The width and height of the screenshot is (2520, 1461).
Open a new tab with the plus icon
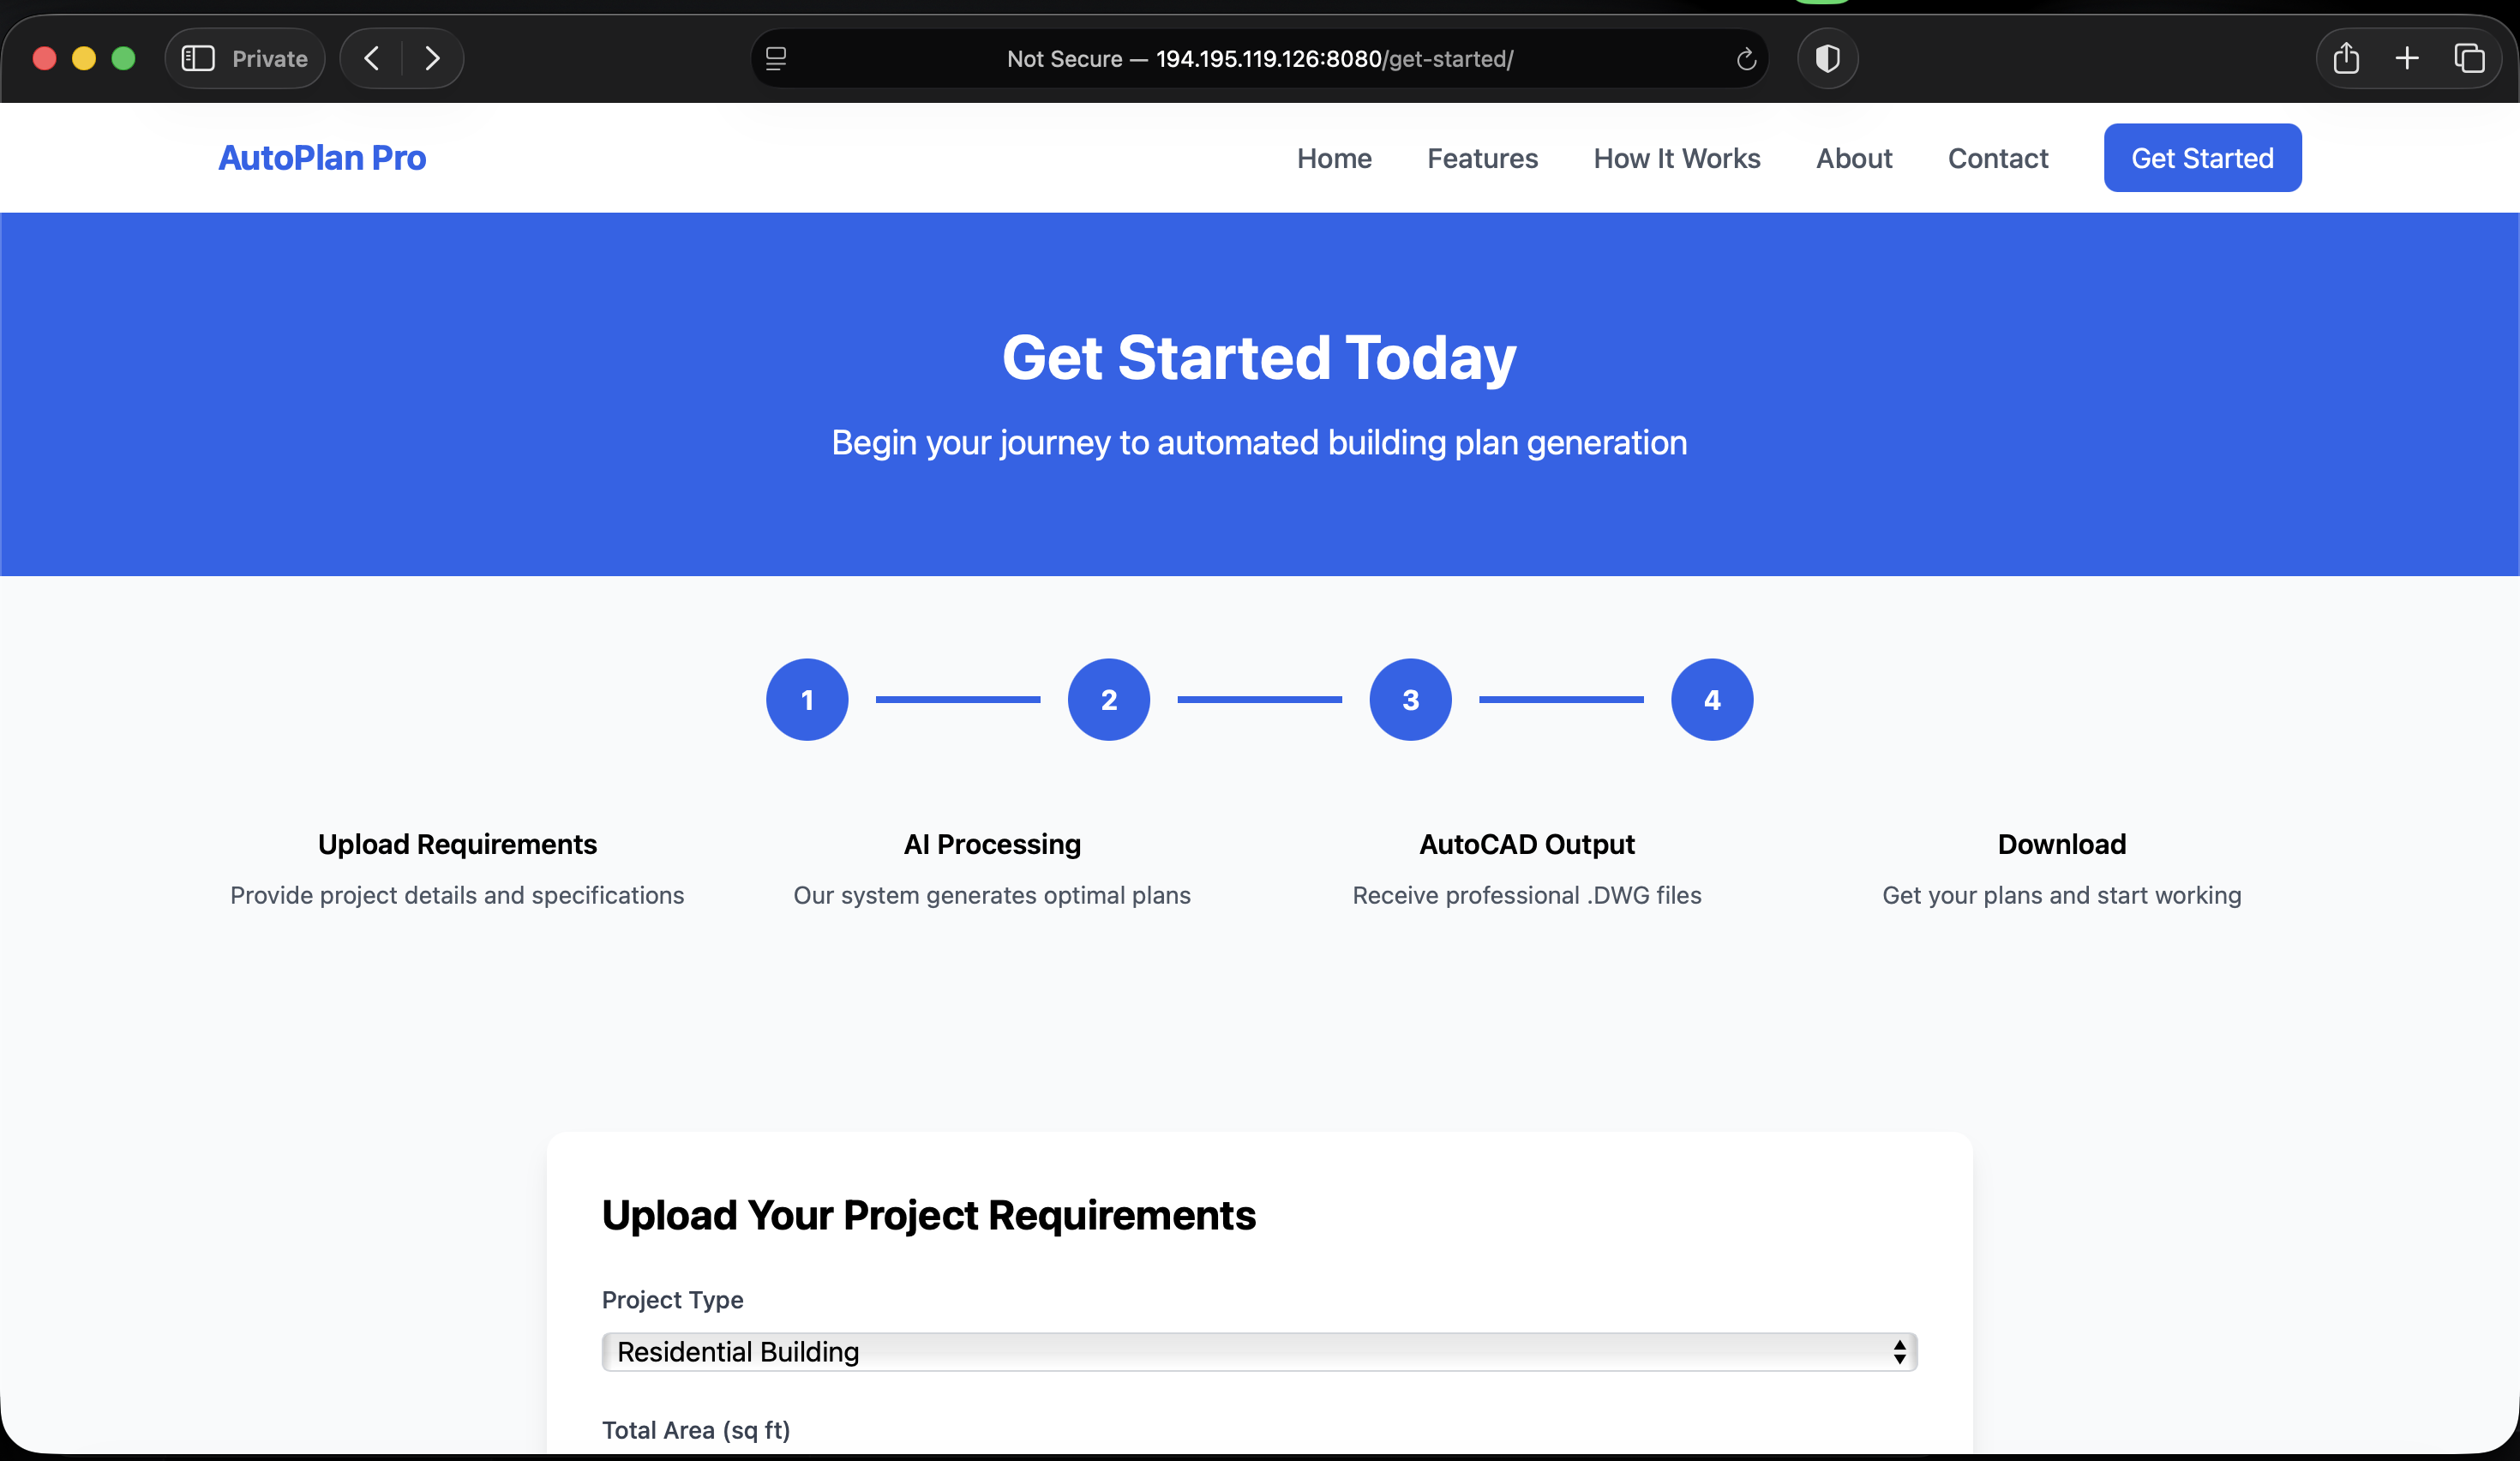coord(2407,59)
